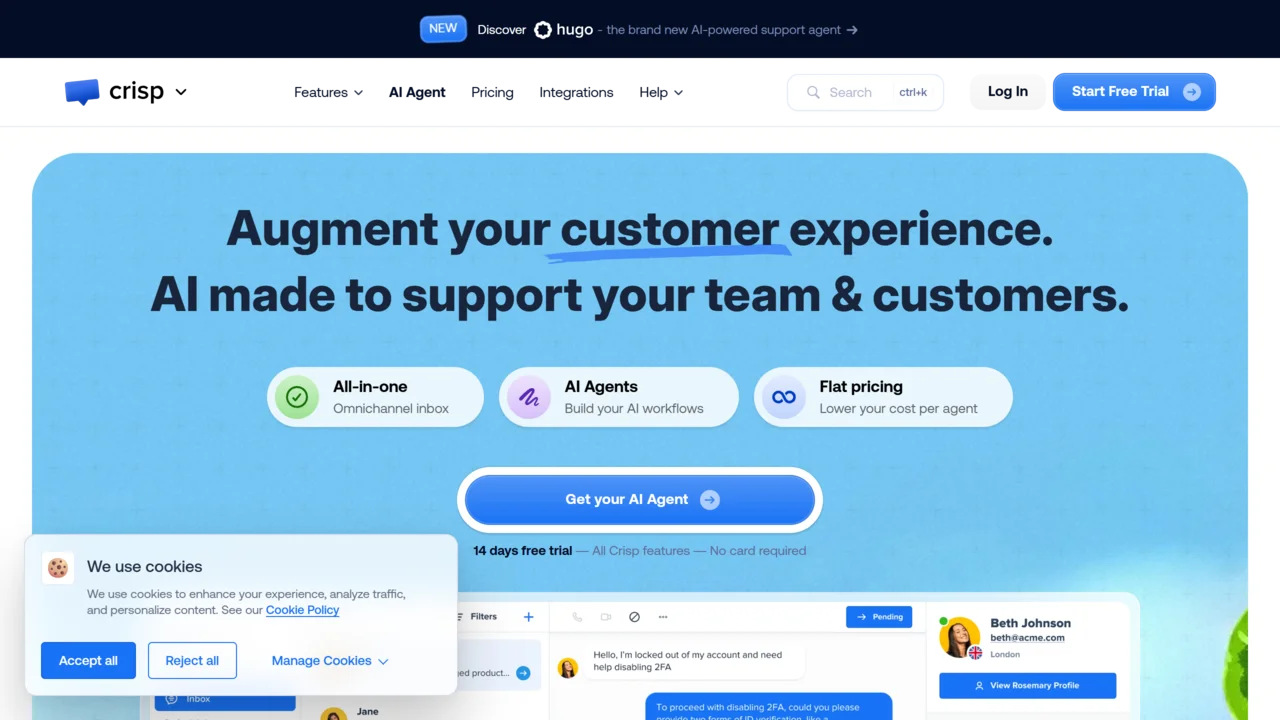Click the 'Hello, I'm locked out' chat message
Image resolution: width=1280 pixels, height=720 pixels.
coord(696,661)
